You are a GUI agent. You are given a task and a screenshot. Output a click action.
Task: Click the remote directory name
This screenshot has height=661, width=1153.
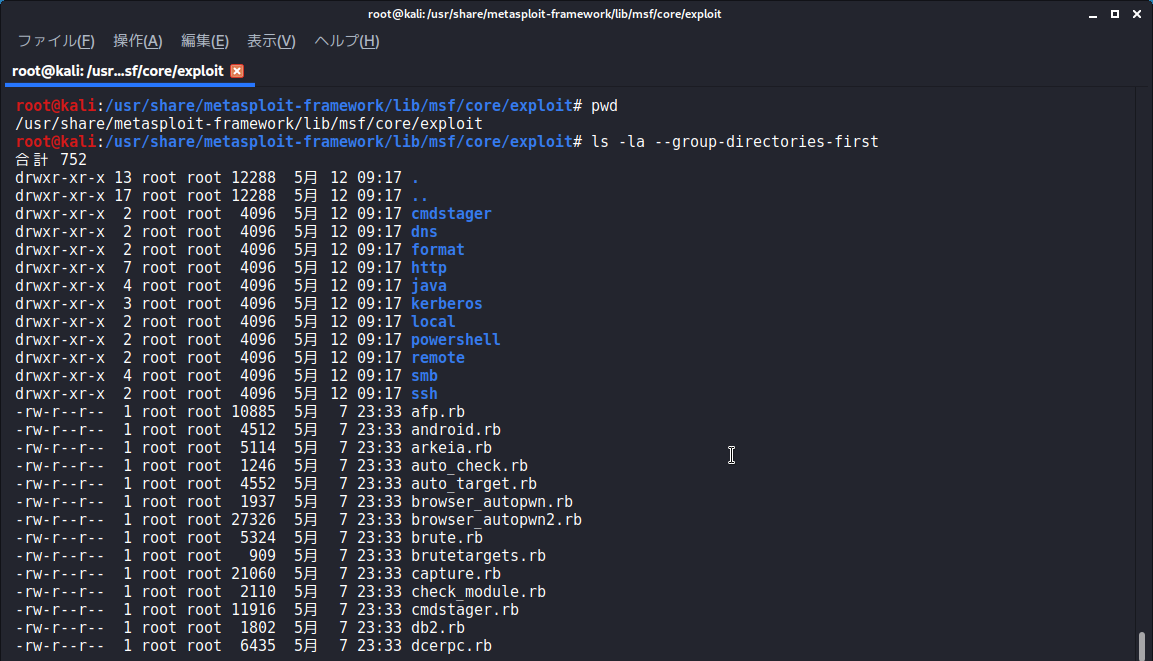[438, 358]
